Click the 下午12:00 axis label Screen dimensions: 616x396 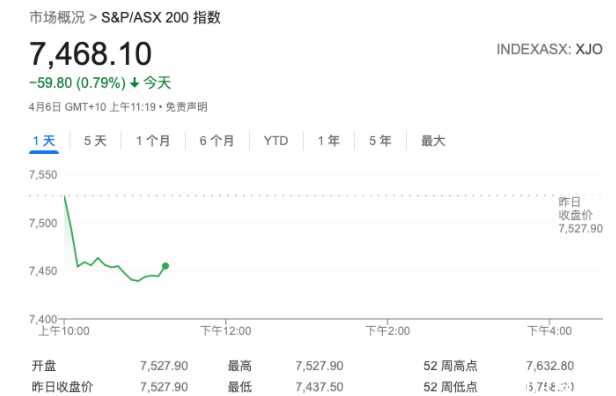click(226, 331)
